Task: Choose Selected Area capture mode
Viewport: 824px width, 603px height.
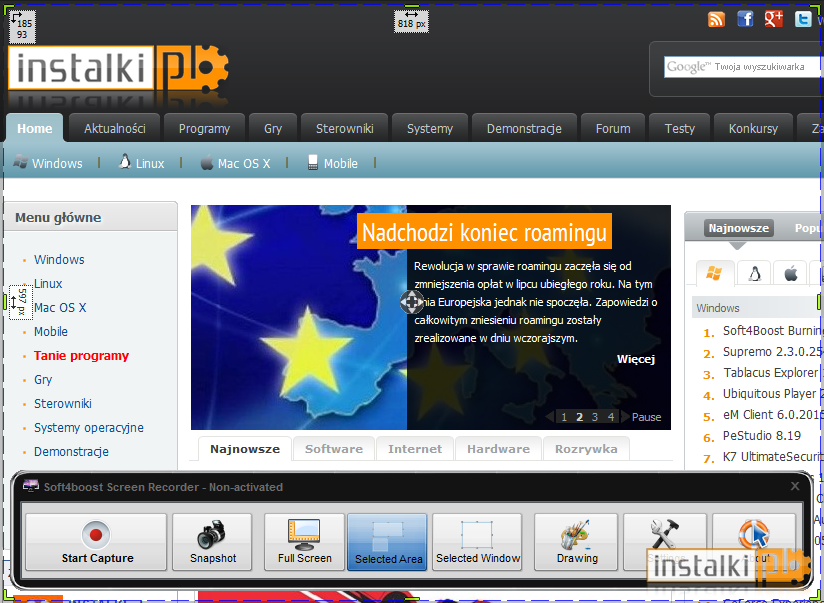Action: [387, 542]
